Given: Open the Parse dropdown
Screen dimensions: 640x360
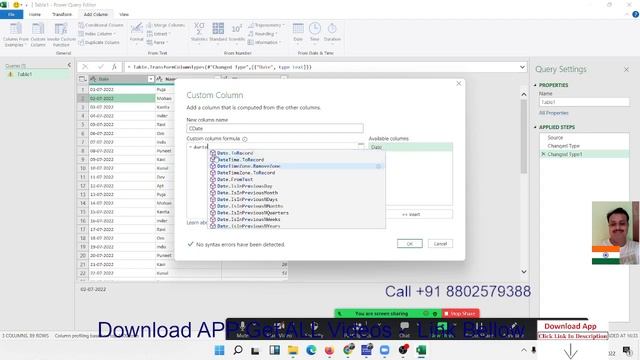Looking at the screenshot, I should tap(158, 42).
